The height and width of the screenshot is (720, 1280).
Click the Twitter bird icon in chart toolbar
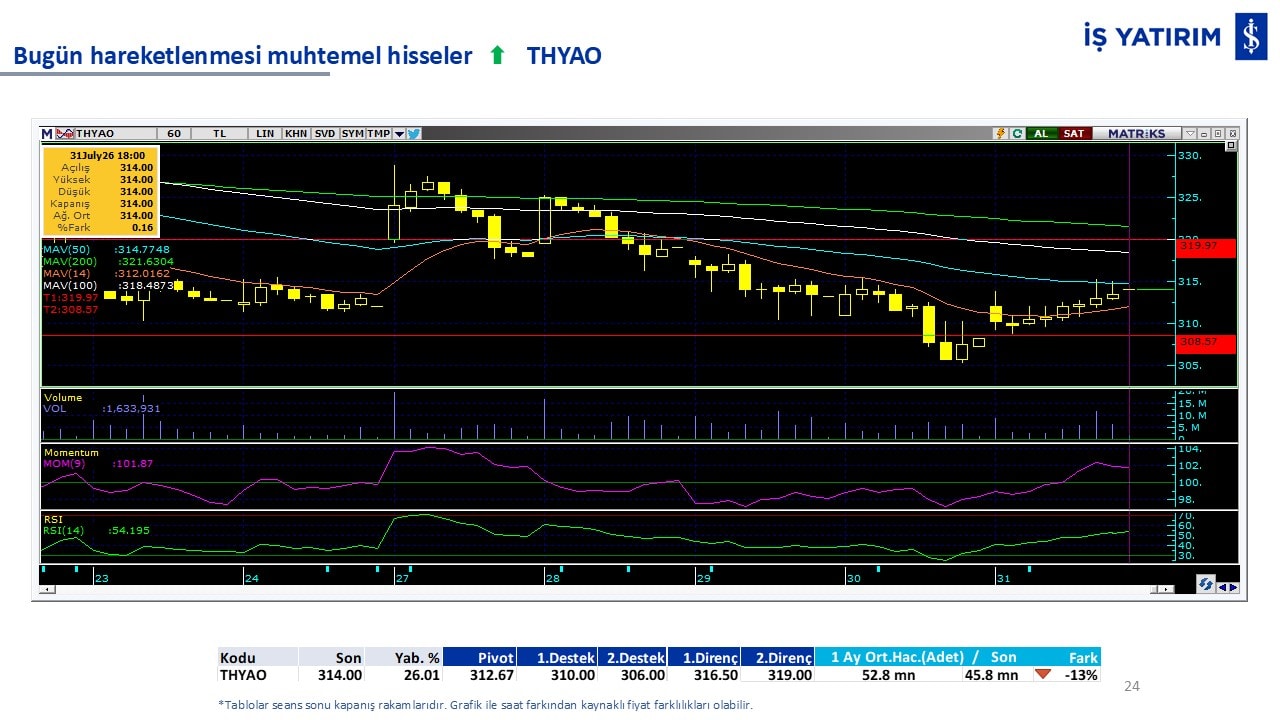pyautogui.click(x=413, y=133)
